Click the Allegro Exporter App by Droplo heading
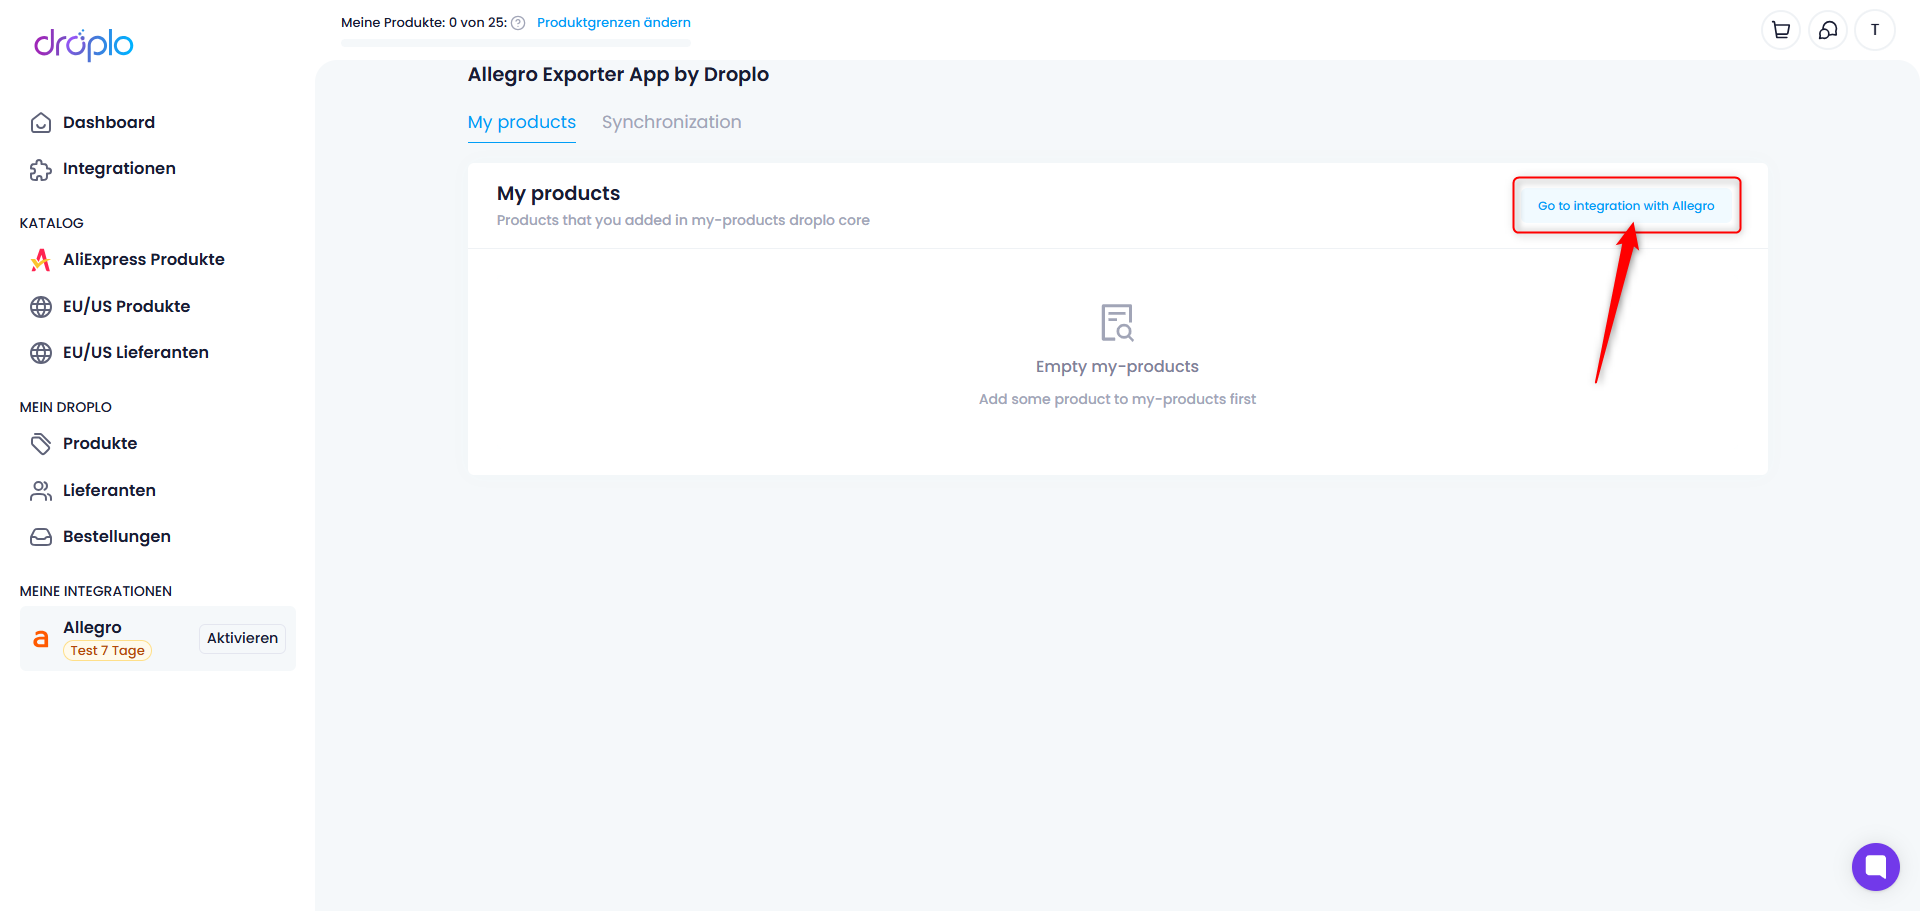 (x=618, y=74)
